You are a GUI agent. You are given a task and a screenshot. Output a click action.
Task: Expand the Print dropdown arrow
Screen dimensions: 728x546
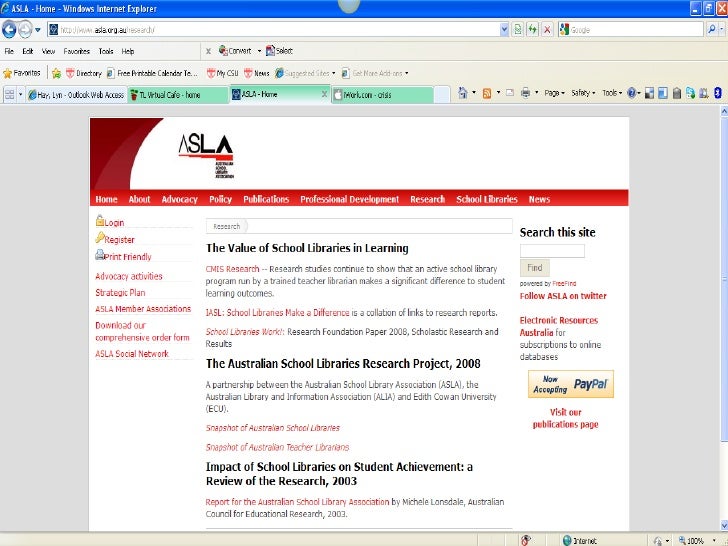536,93
